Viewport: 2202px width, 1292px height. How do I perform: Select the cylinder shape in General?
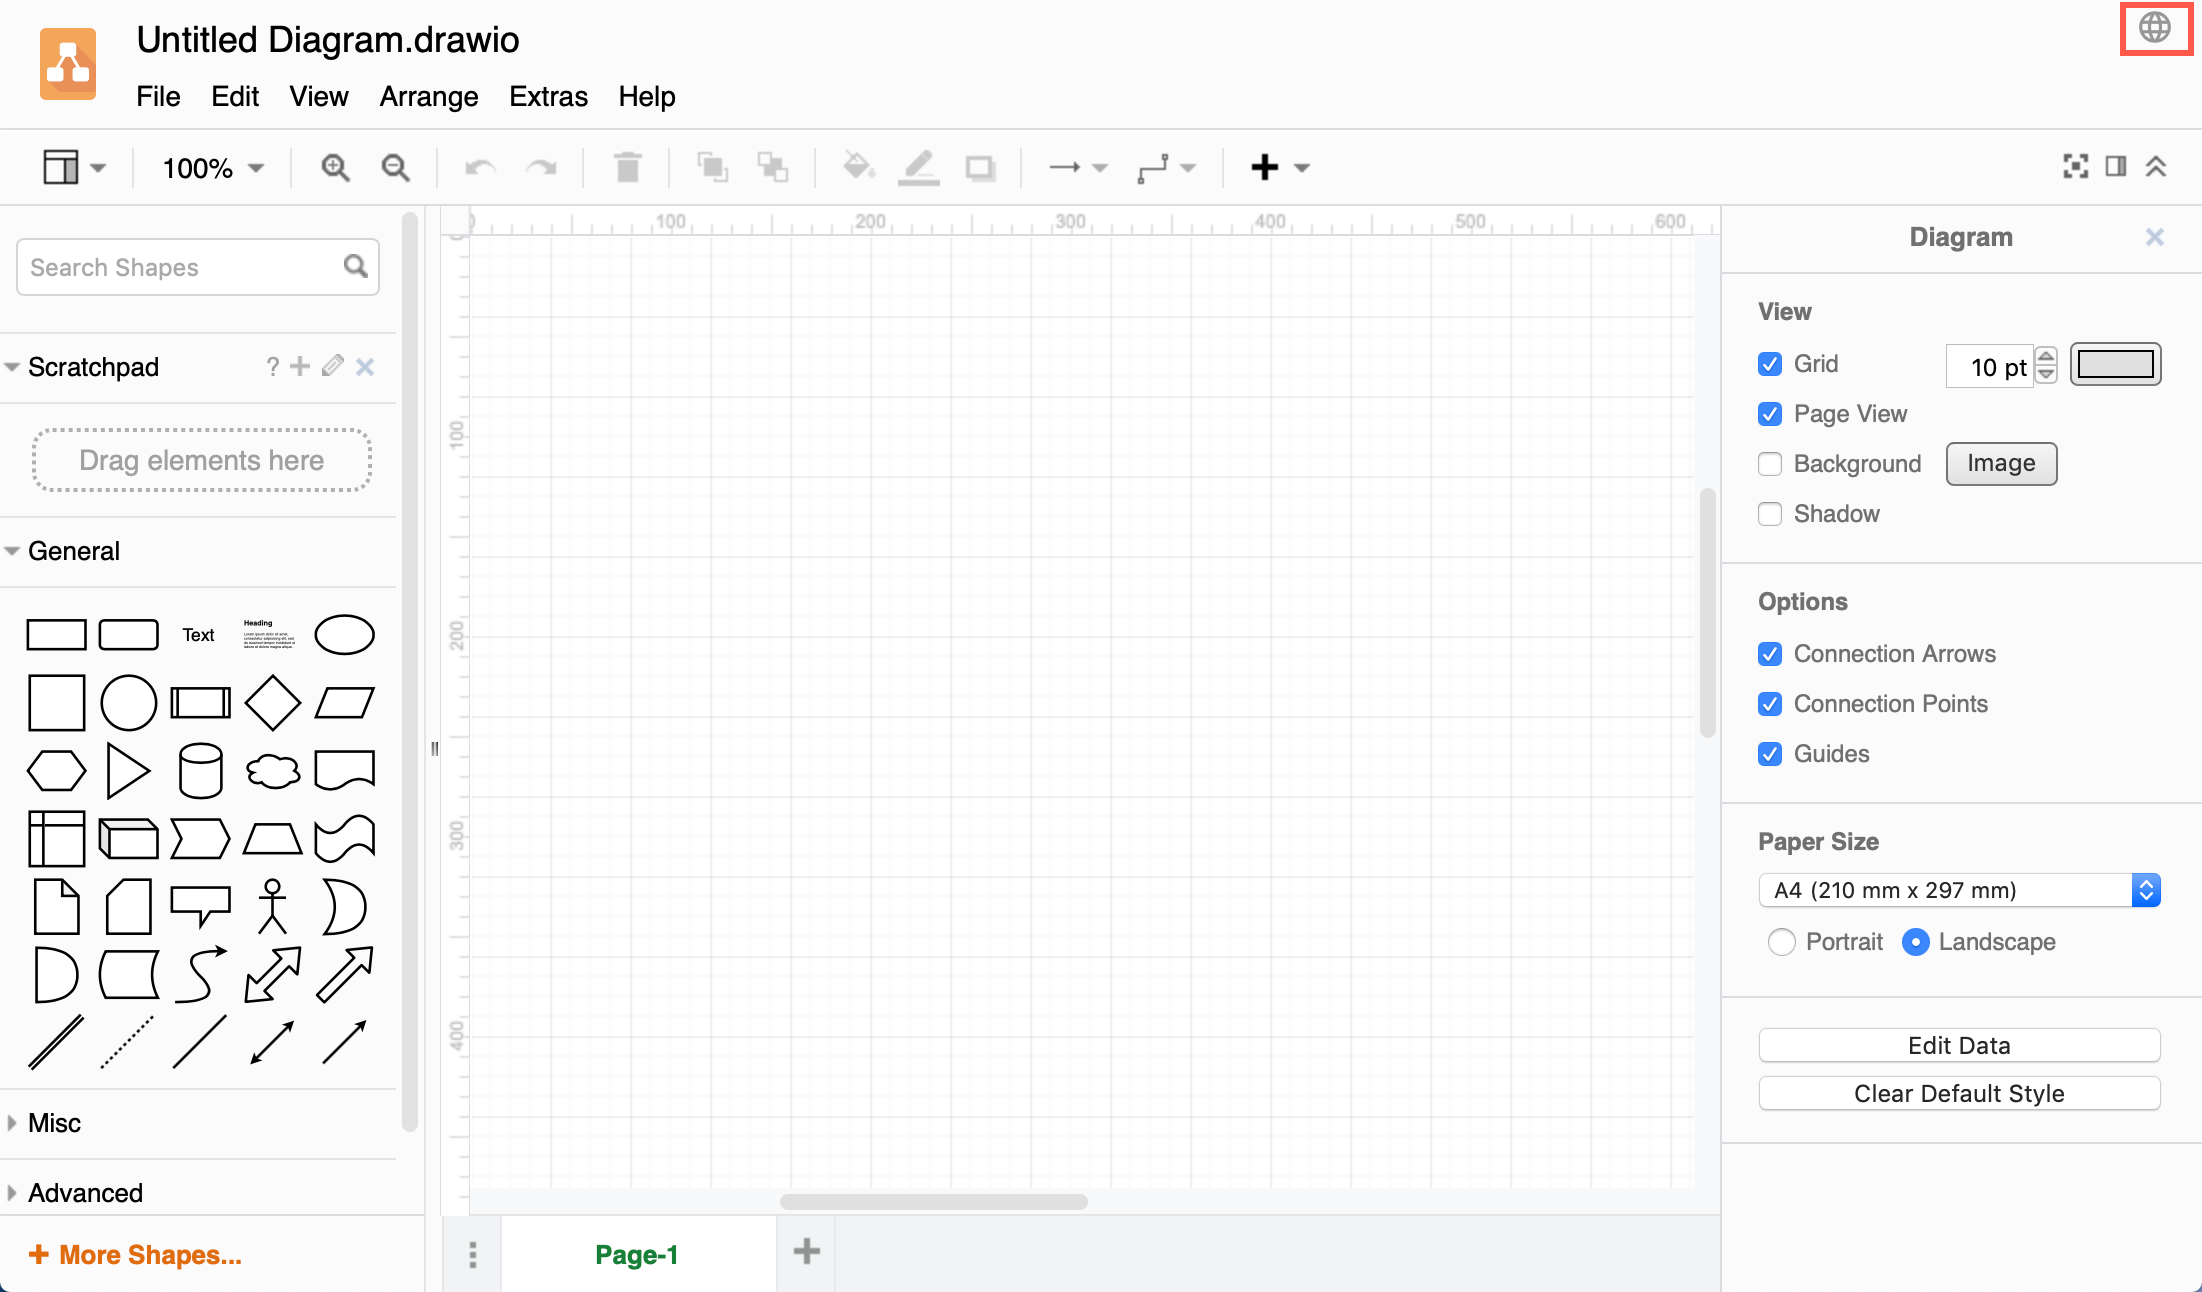(x=200, y=770)
